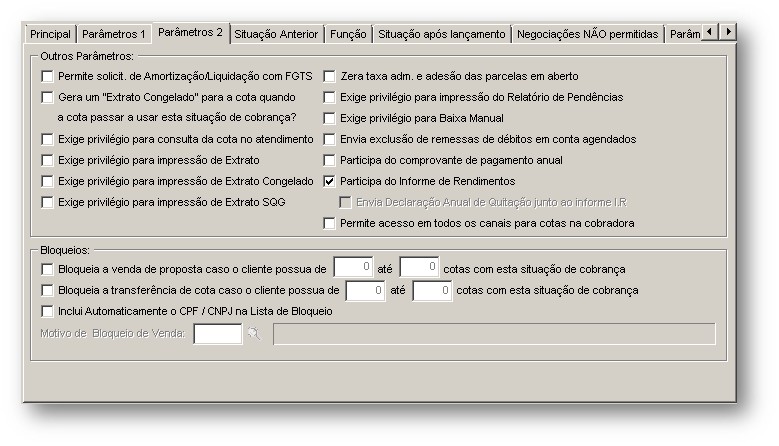Switch to Parâmetros 1 tab

(x=114, y=34)
